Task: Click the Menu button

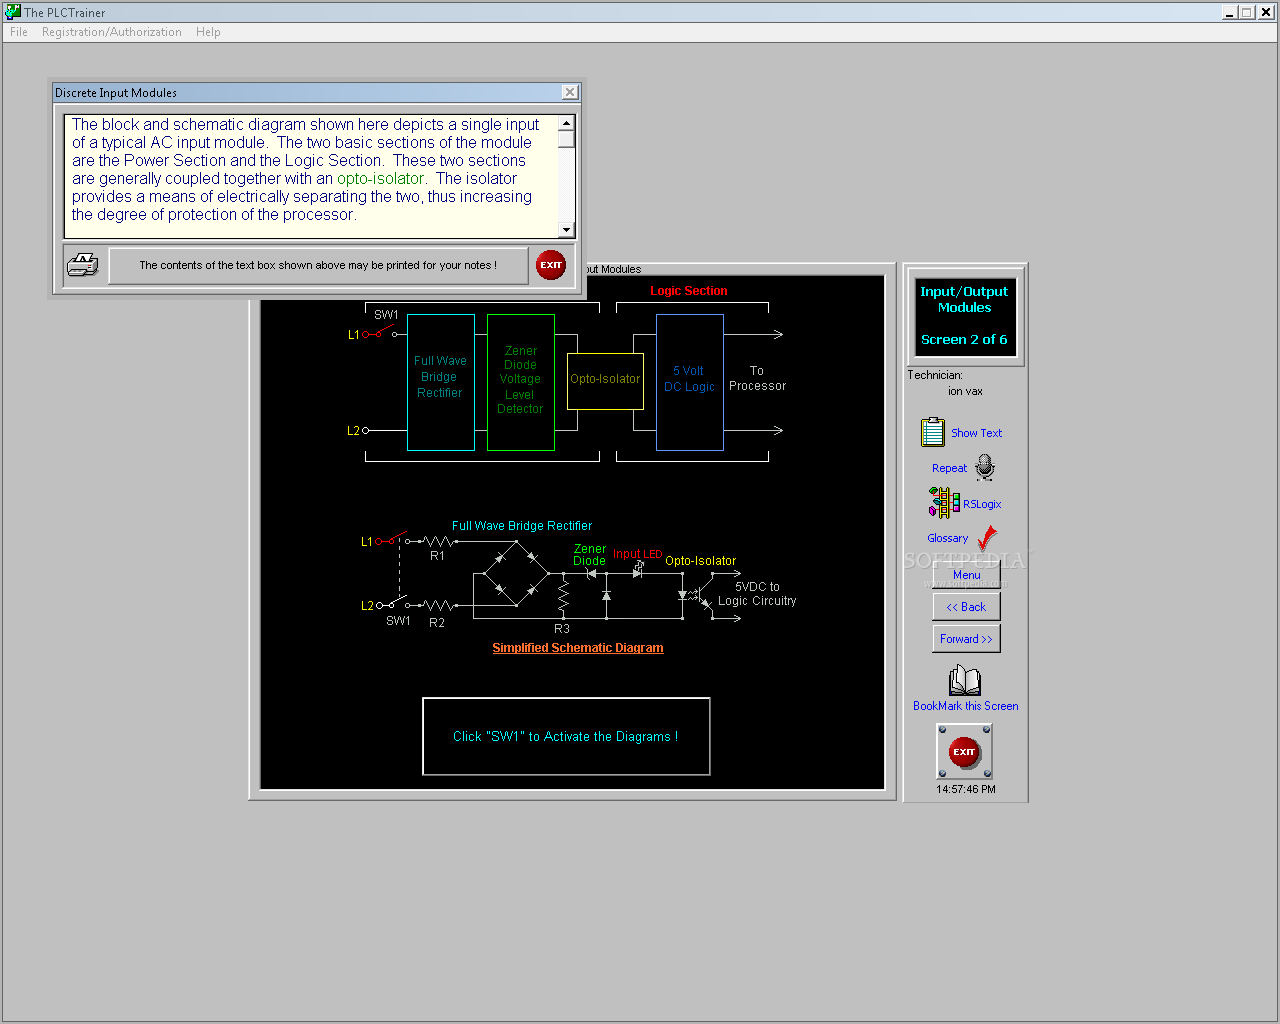Action: [966, 575]
